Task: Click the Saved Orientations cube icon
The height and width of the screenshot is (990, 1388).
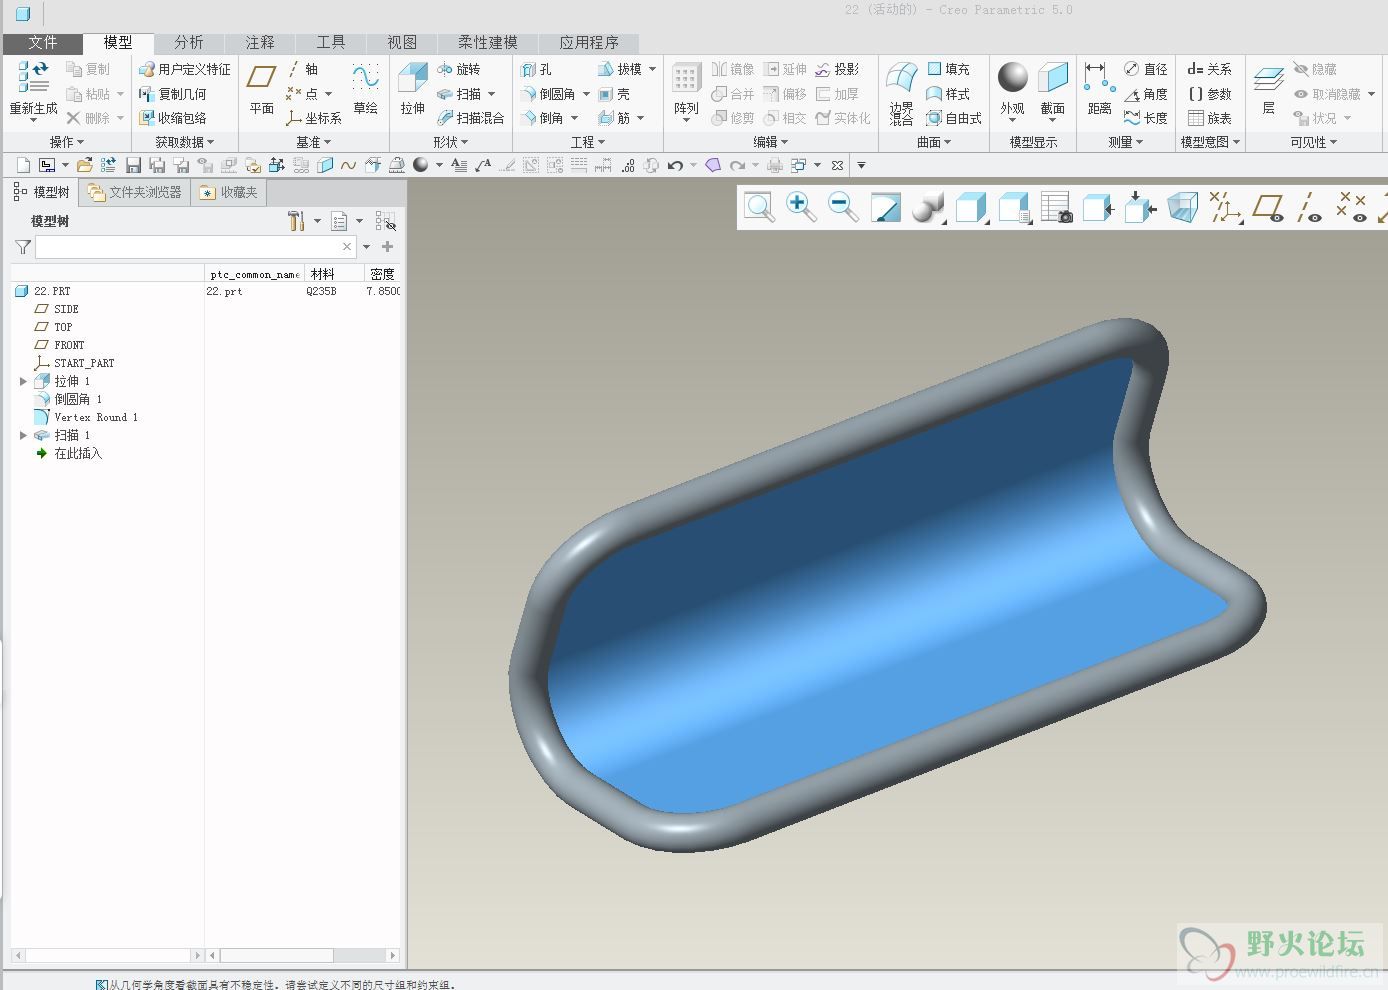Action: pos(1014,207)
